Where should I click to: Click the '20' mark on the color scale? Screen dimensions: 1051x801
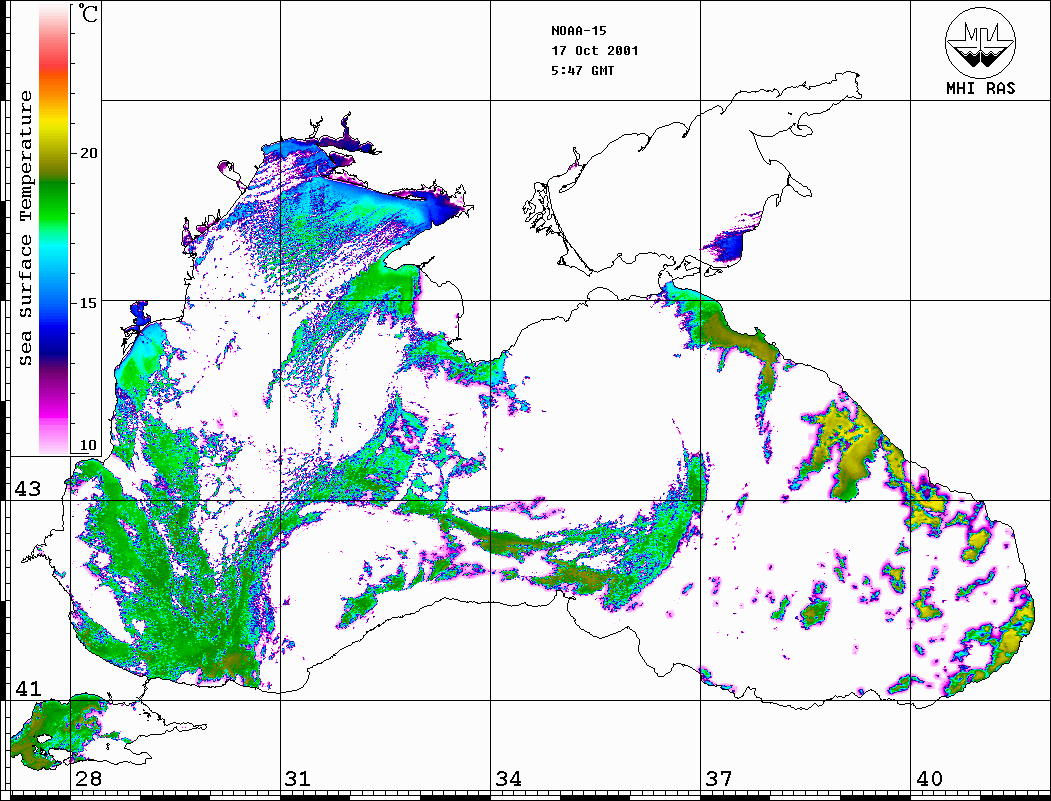pyautogui.click(x=88, y=153)
